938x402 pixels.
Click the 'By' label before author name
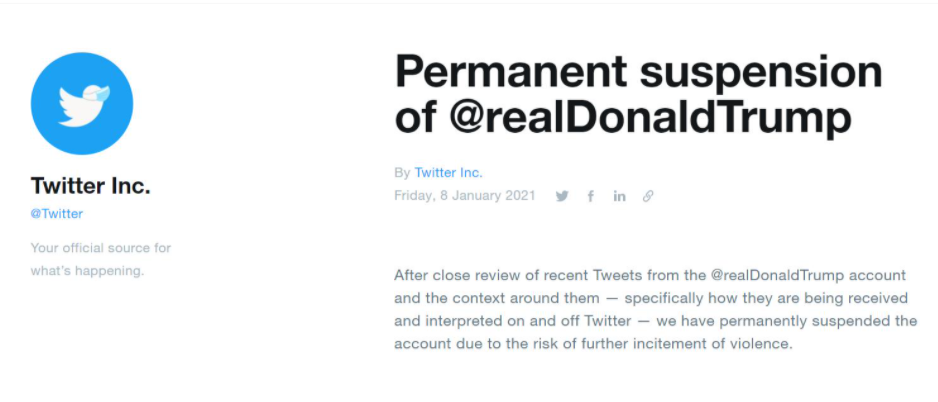pos(402,173)
